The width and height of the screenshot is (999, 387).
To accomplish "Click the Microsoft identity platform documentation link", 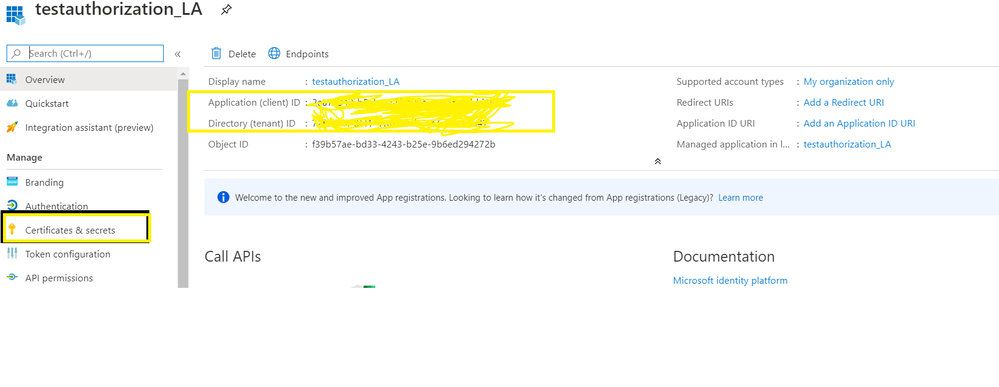I will click(x=730, y=281).
